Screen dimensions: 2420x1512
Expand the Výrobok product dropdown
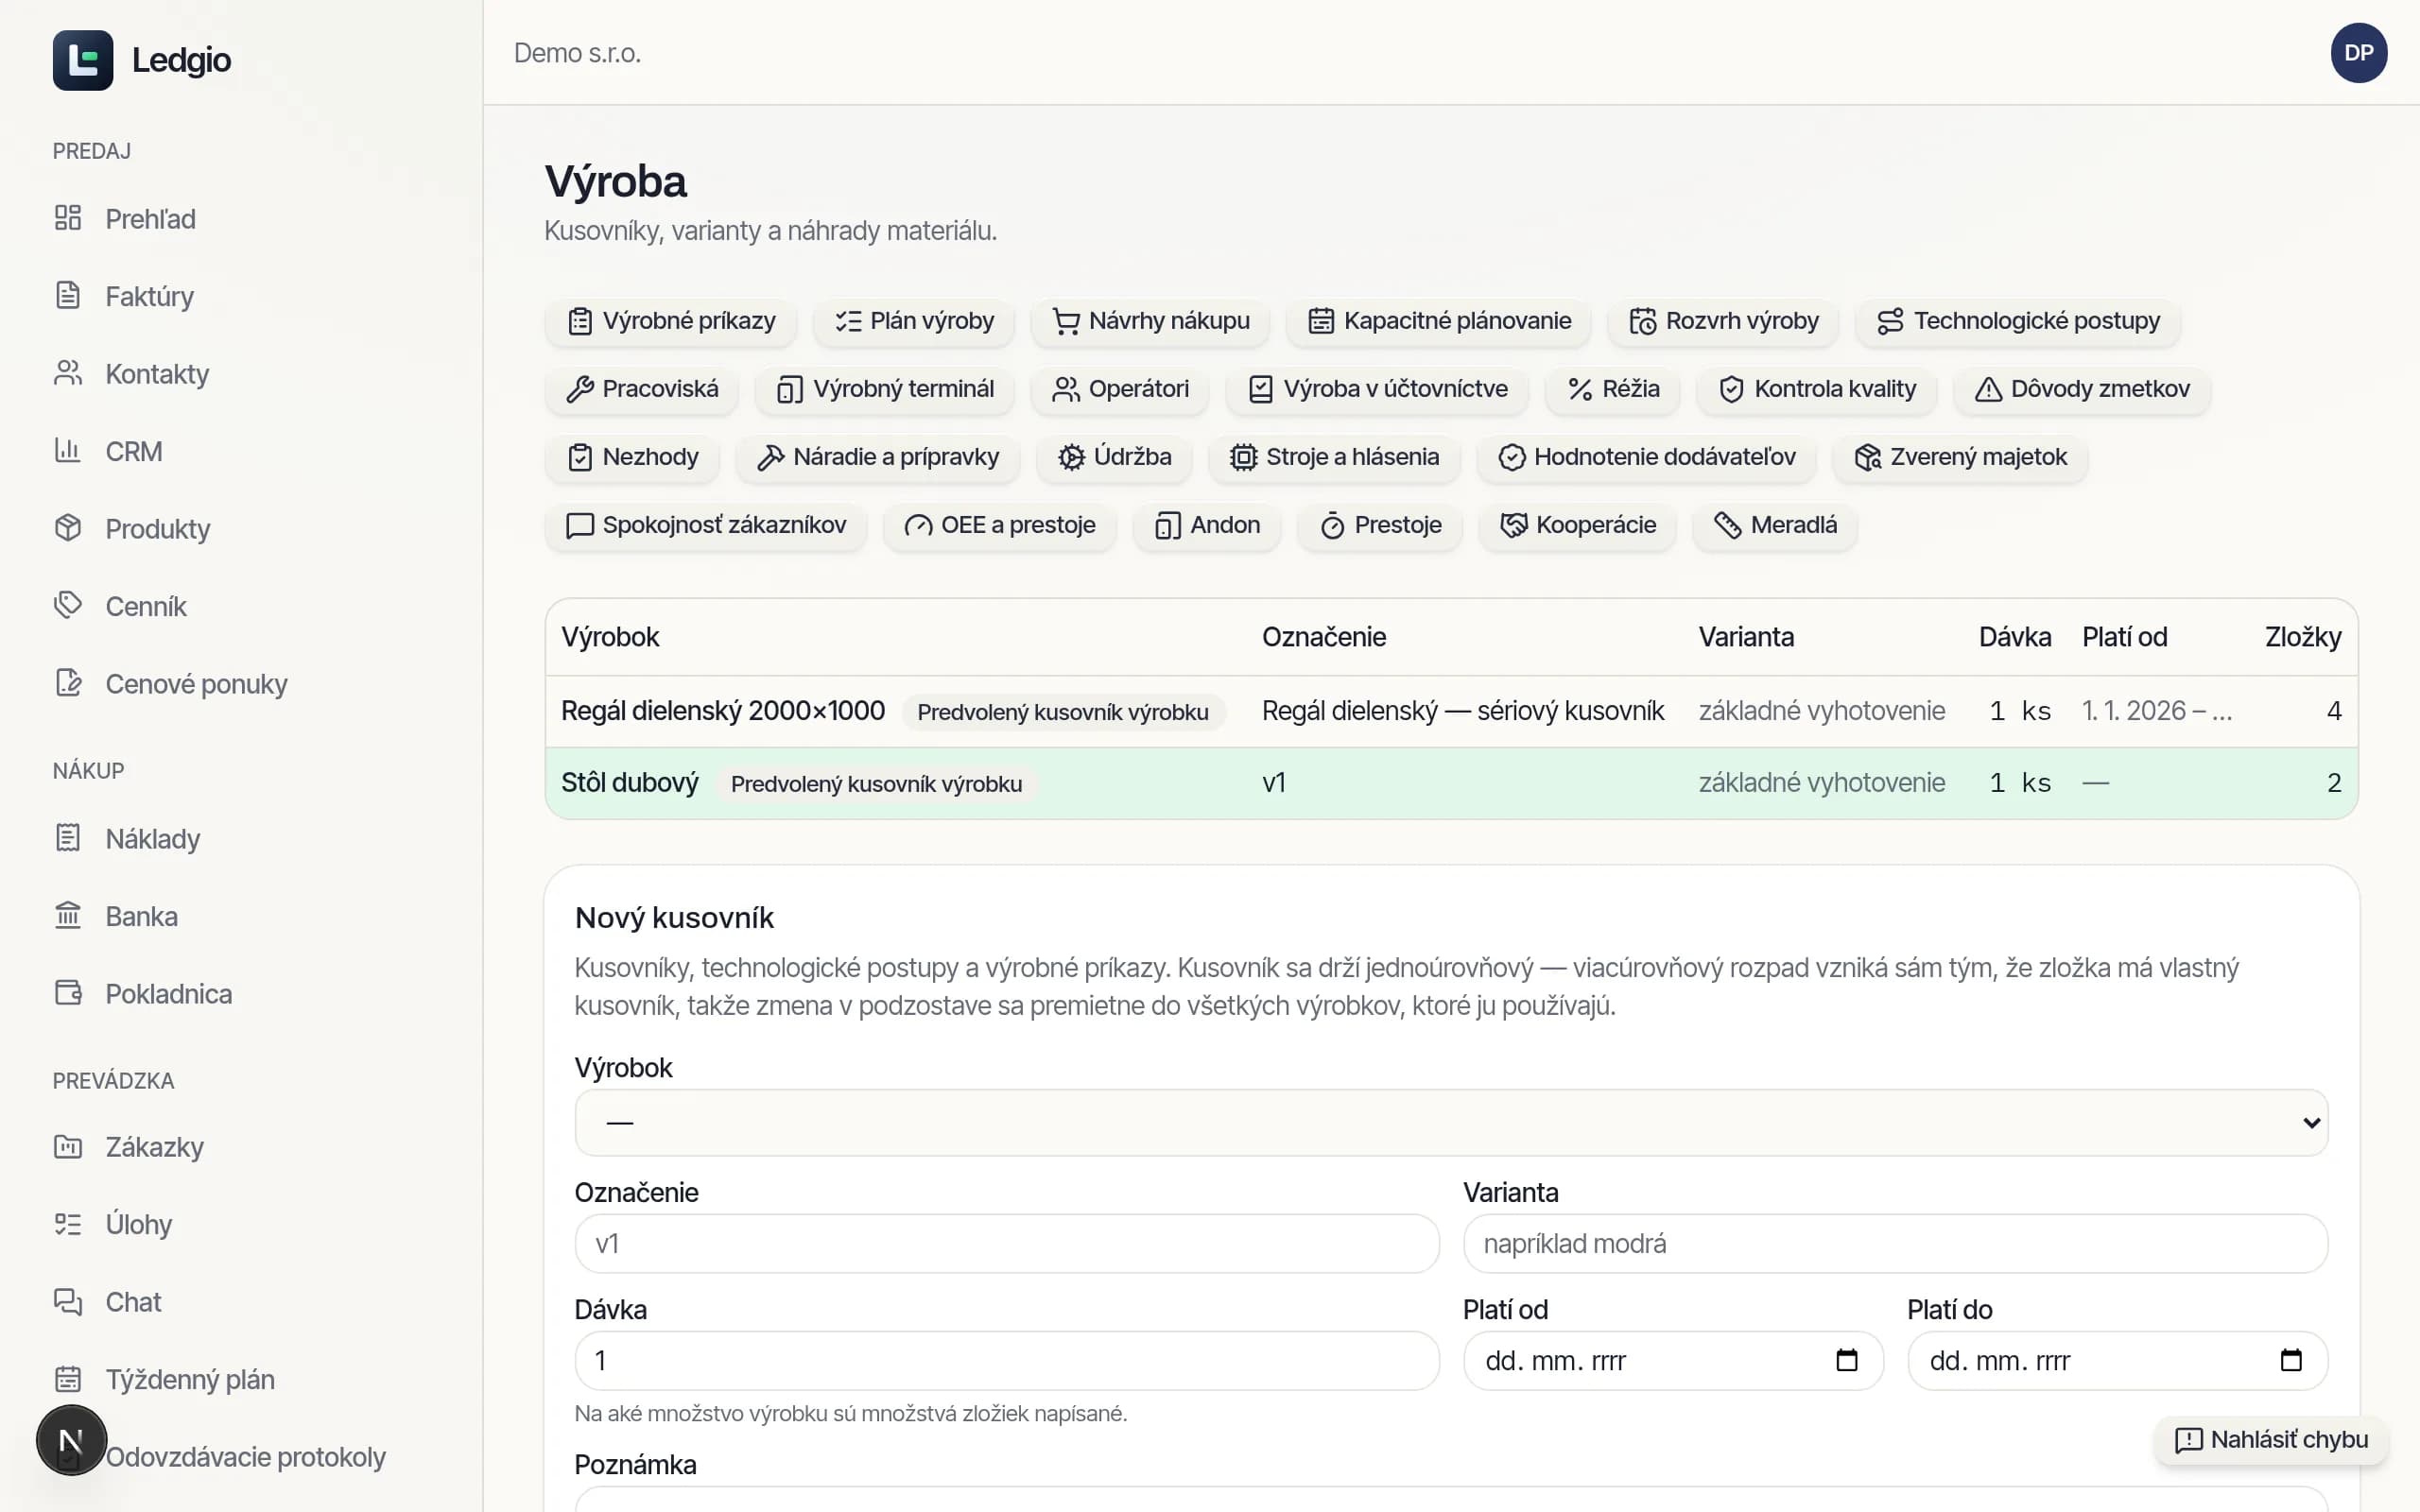(1451, 1122)
